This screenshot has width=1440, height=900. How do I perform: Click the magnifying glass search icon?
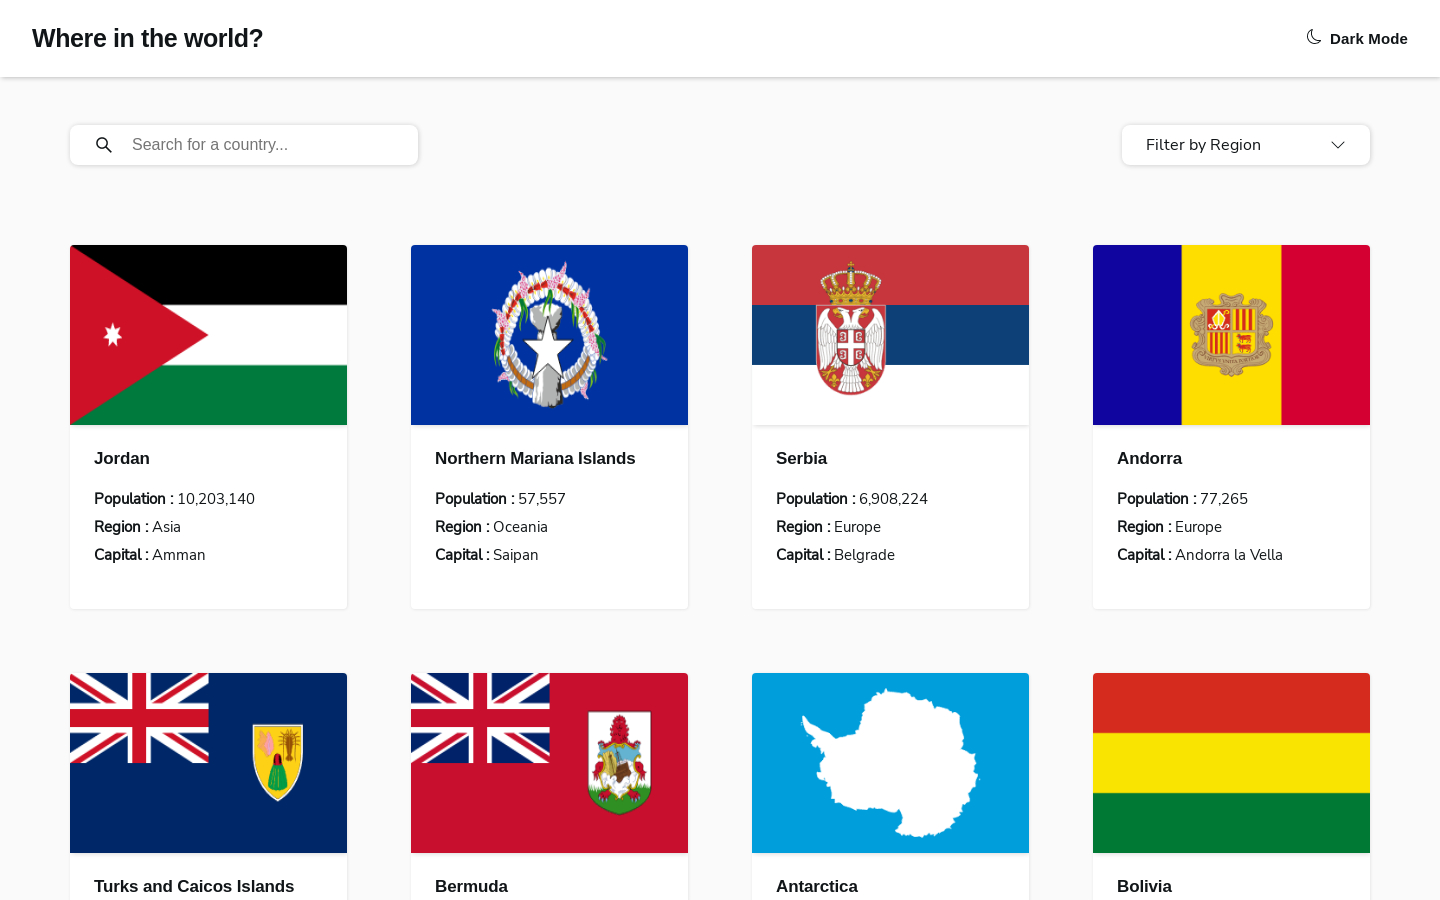click(104, 145)
